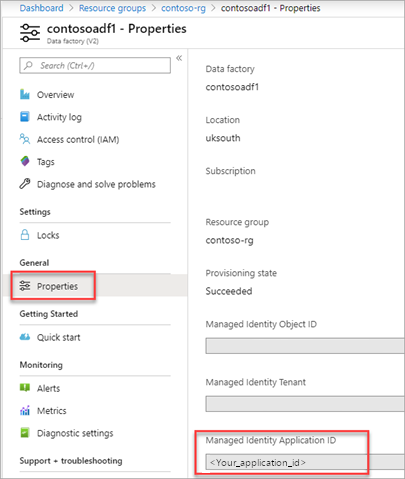Click the 'Subscription' label
Screen dimensions: 405x479
pyautogui.click(x=230, y=171)
